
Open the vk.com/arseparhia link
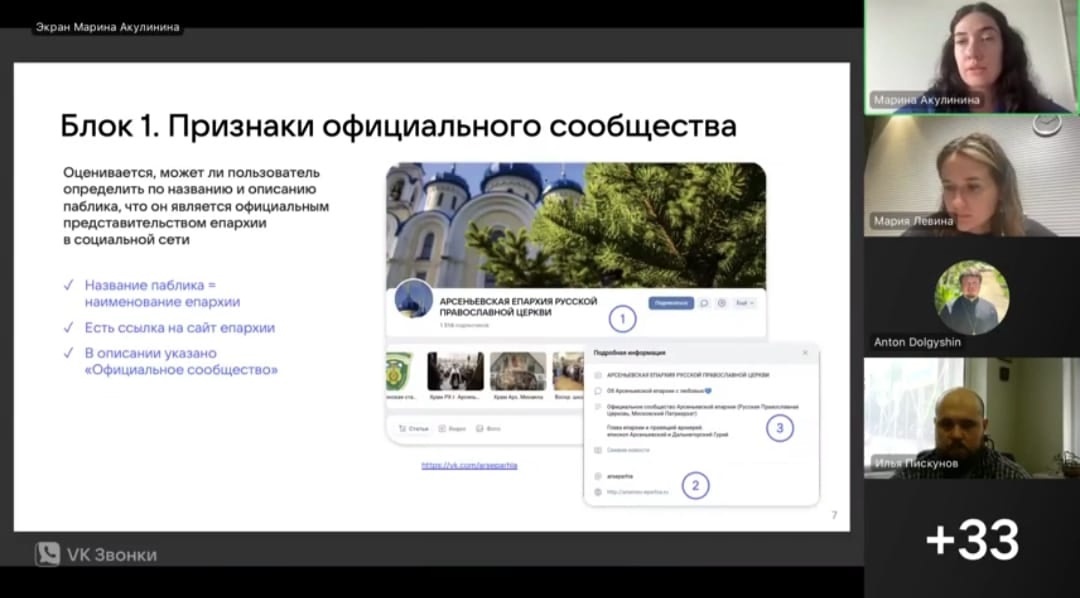tap(469, 466)
